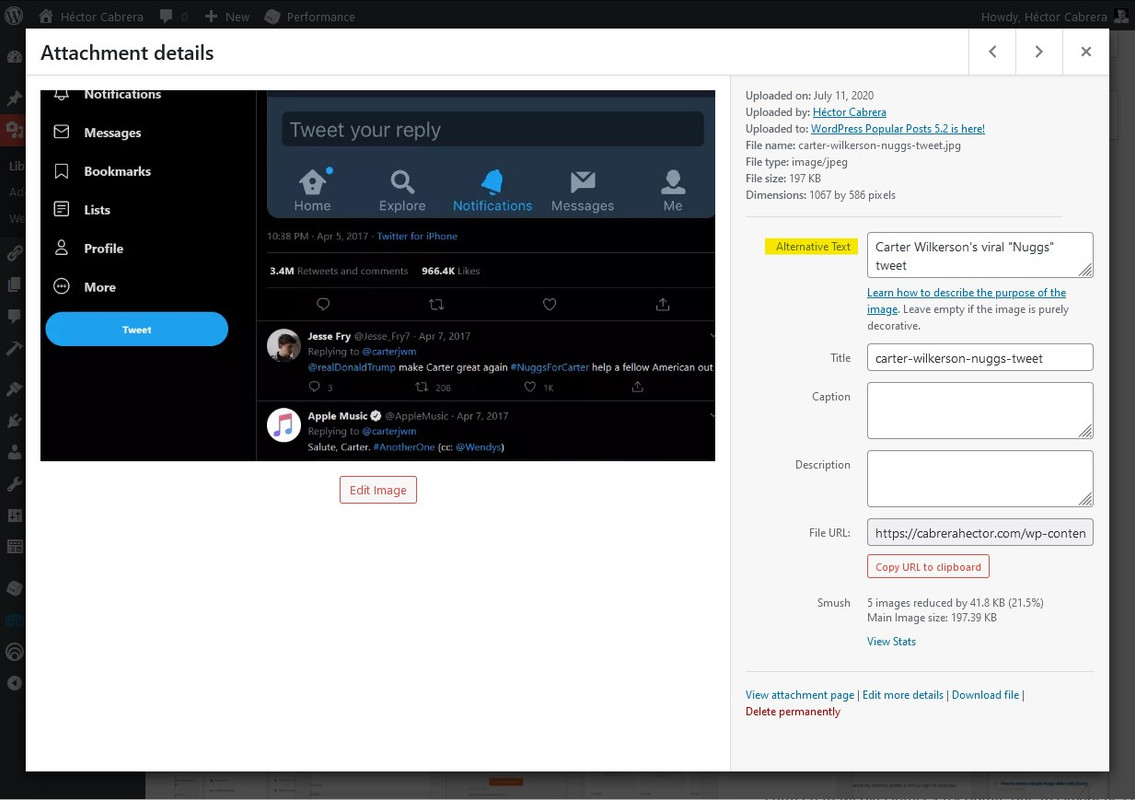This screenshot has width=1135, height=800.
Task: Click the home icon beside site name
Action: click(x=45, y=16)
